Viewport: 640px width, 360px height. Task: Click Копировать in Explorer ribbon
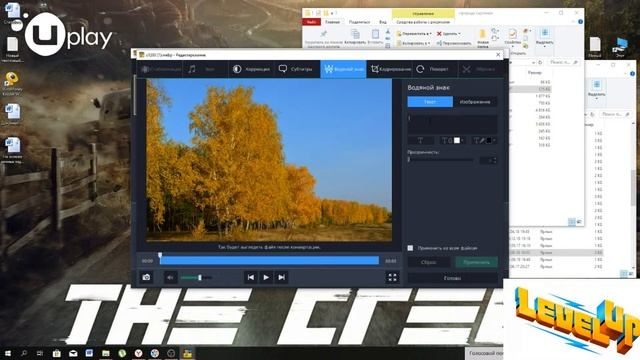(x=355, y=37)
